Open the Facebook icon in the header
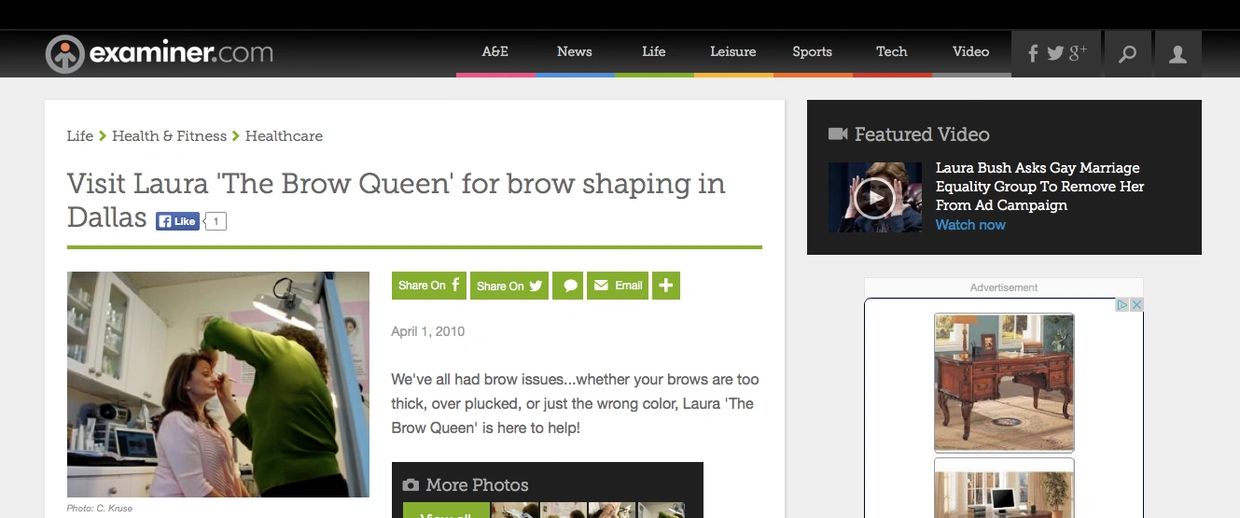 (x=1033, y=54)
